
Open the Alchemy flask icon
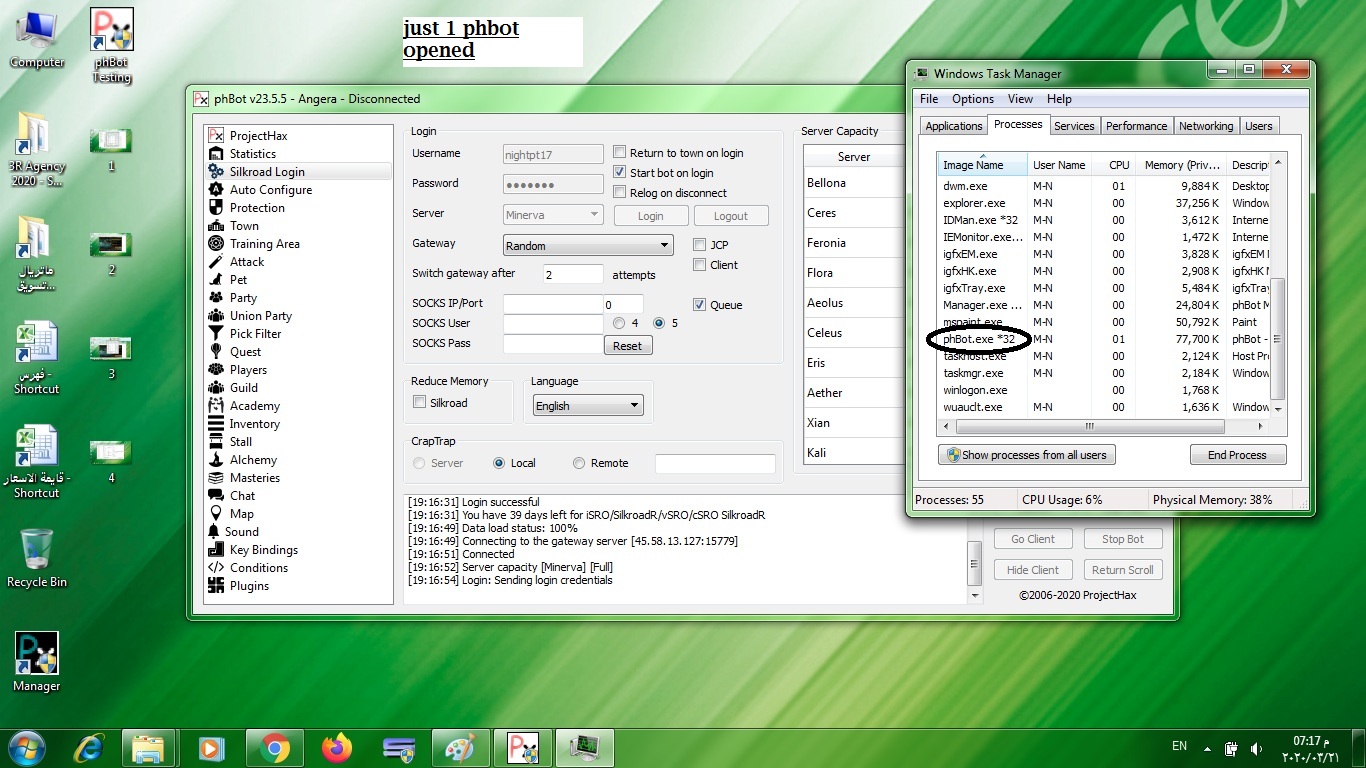pyautogui.click(x=216, y=460)
